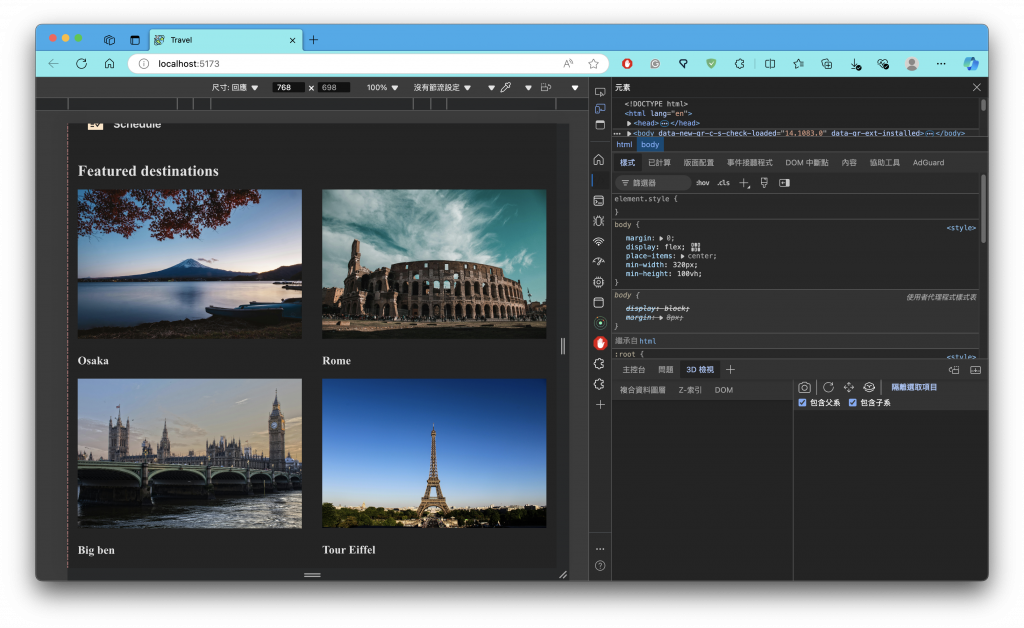Add page to favorites with star icon
Screen dimensions: 1024x628
pyautogui.click(x=593, y=64)
